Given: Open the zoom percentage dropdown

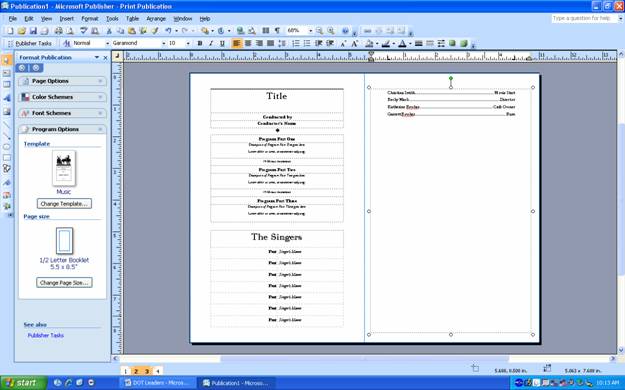Looking at the screenshot, I should [x=311, y=31].
